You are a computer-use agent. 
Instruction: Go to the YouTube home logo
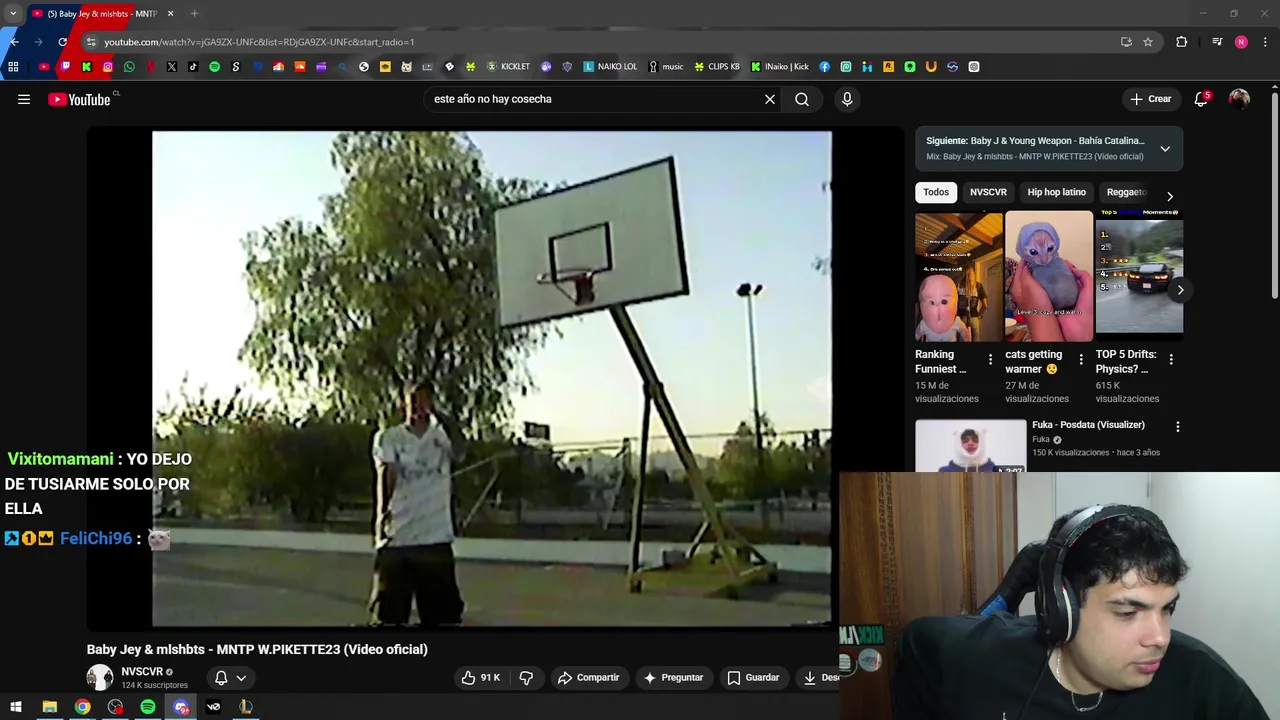[79, 99]
